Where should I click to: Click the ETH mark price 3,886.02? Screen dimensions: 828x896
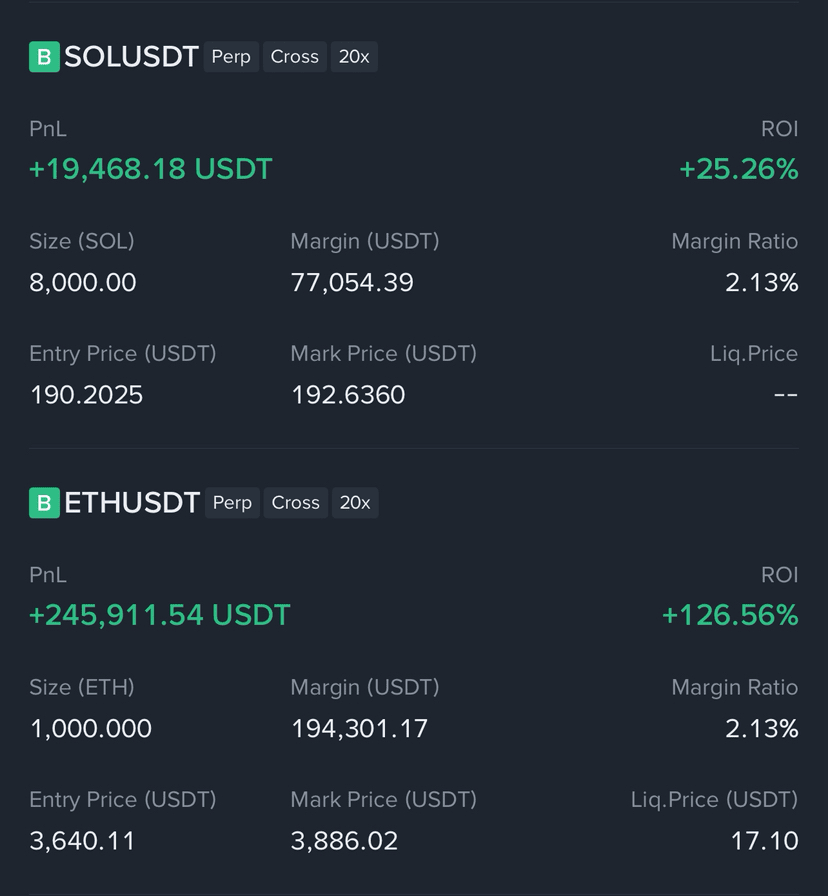tap(344, 841)
